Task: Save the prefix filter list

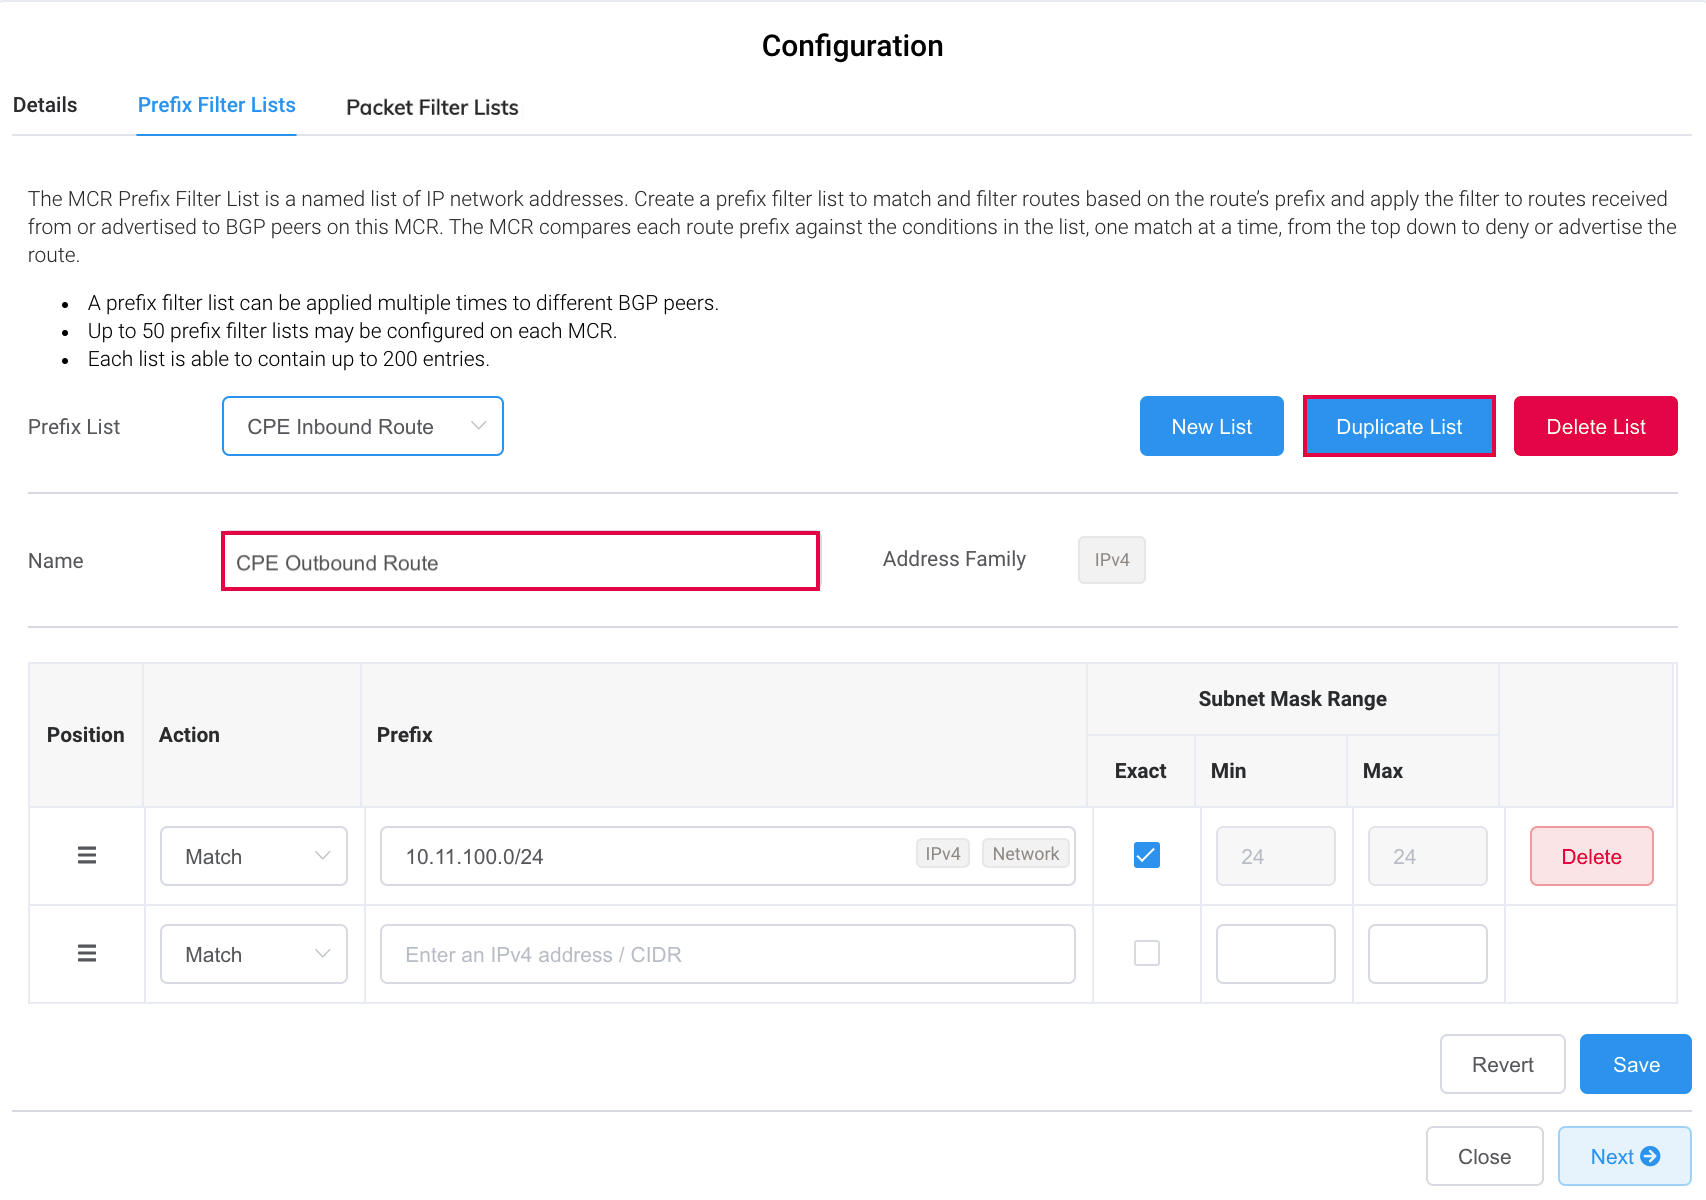Action: pyautogui.click(x=1635, y=1064)
